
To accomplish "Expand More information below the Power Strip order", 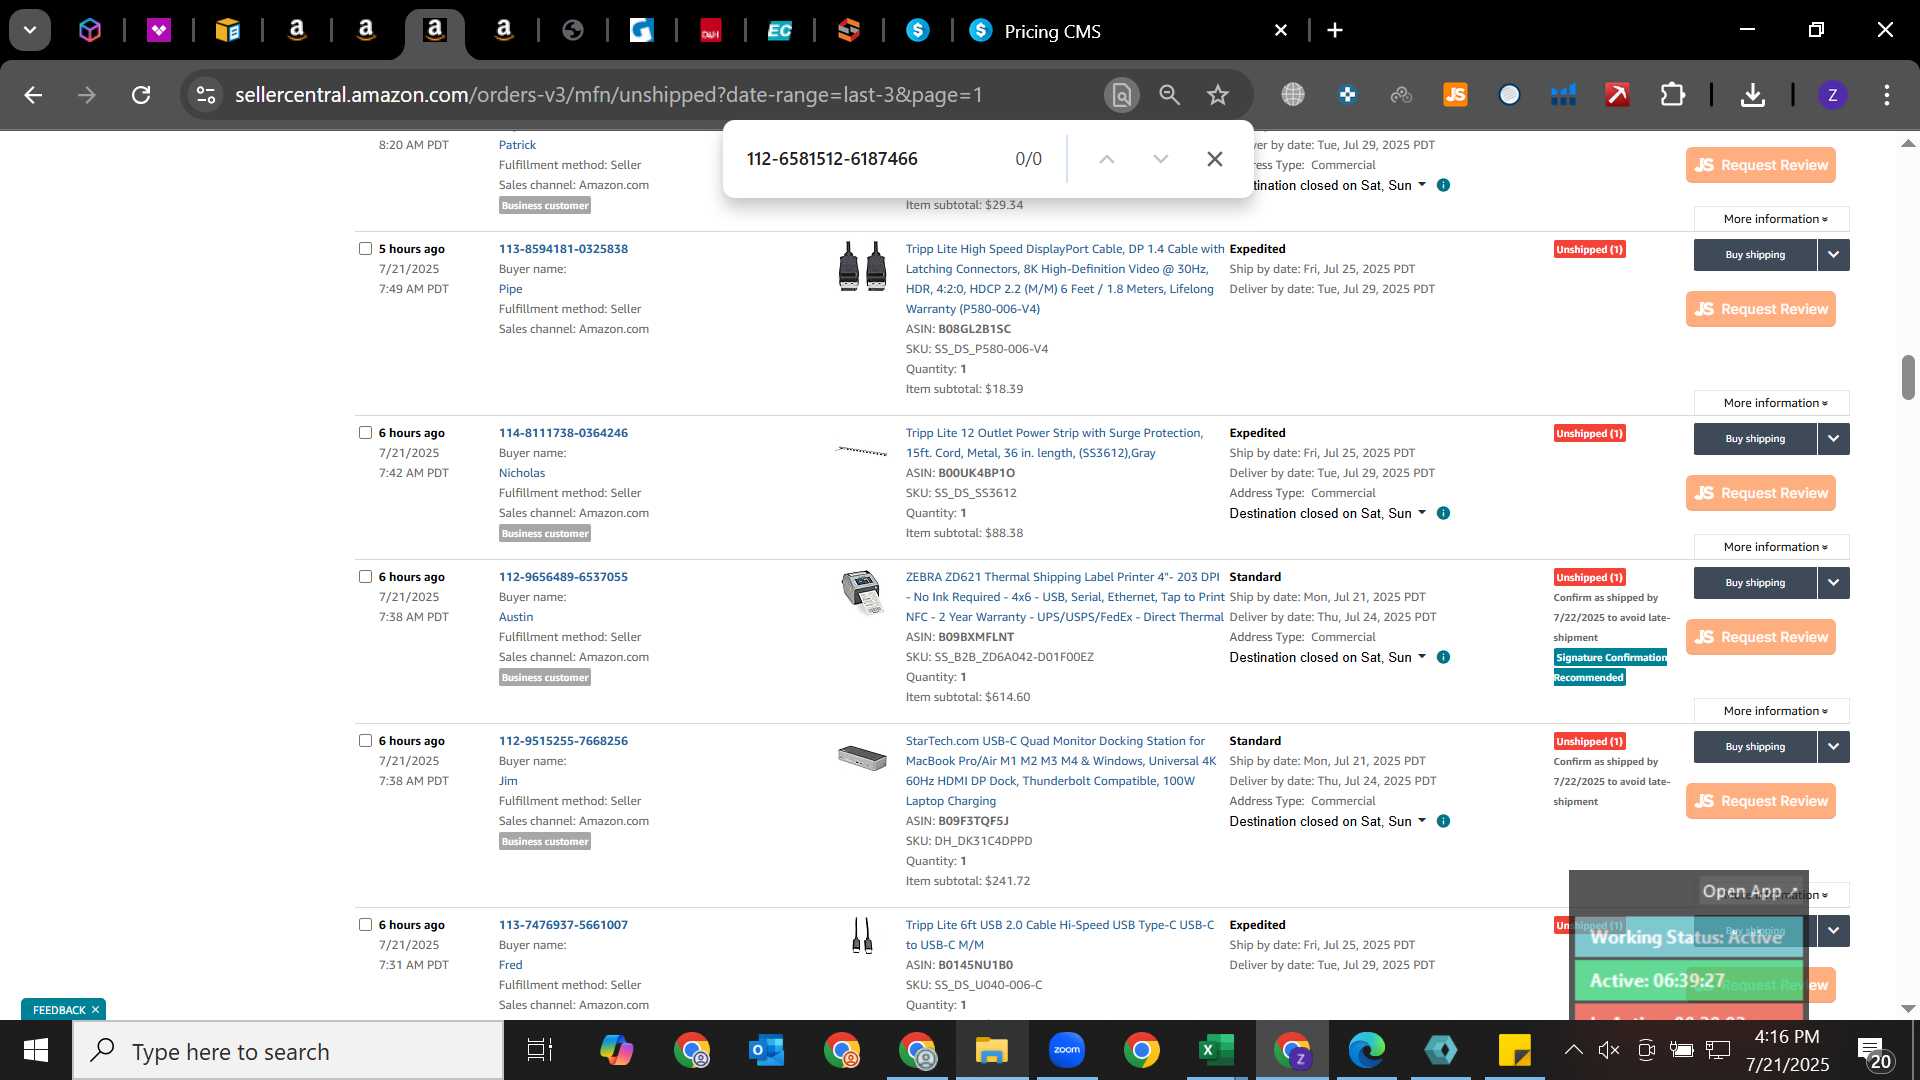I will click(x=1772, y=547).
